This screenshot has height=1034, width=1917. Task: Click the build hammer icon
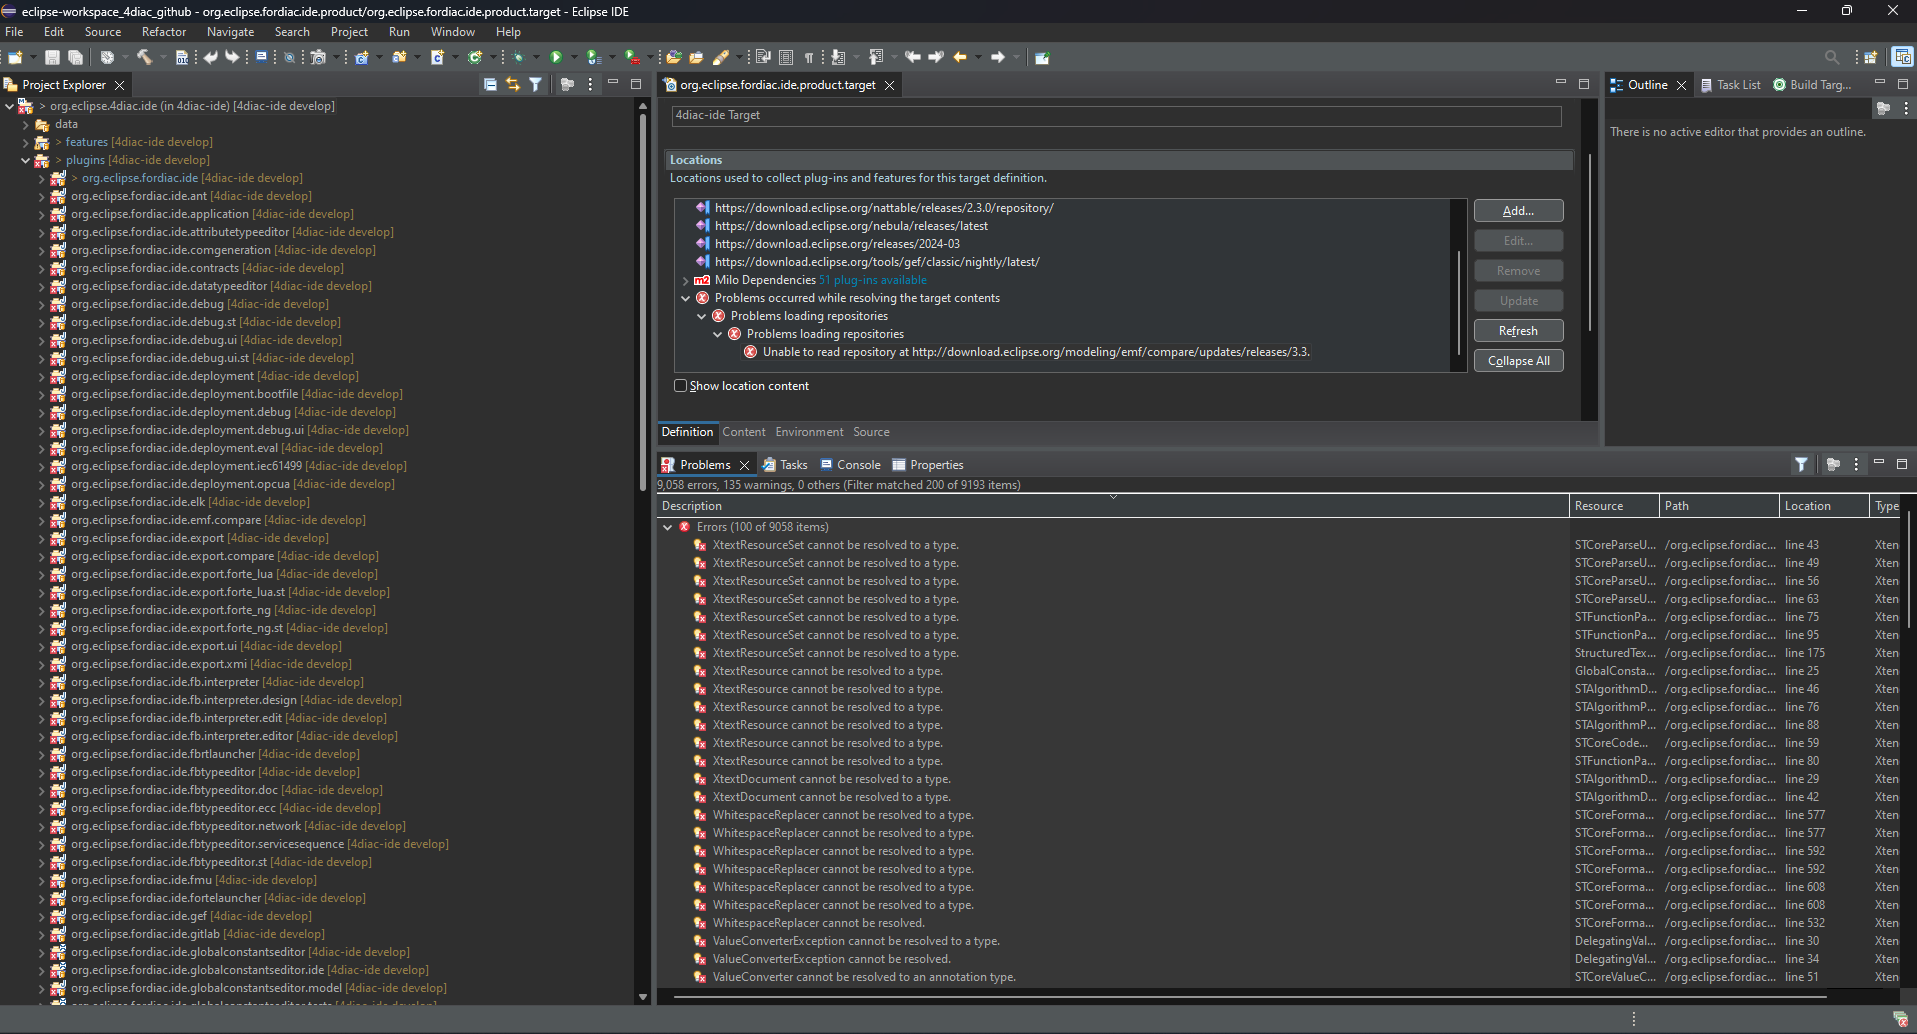[144, 57]
